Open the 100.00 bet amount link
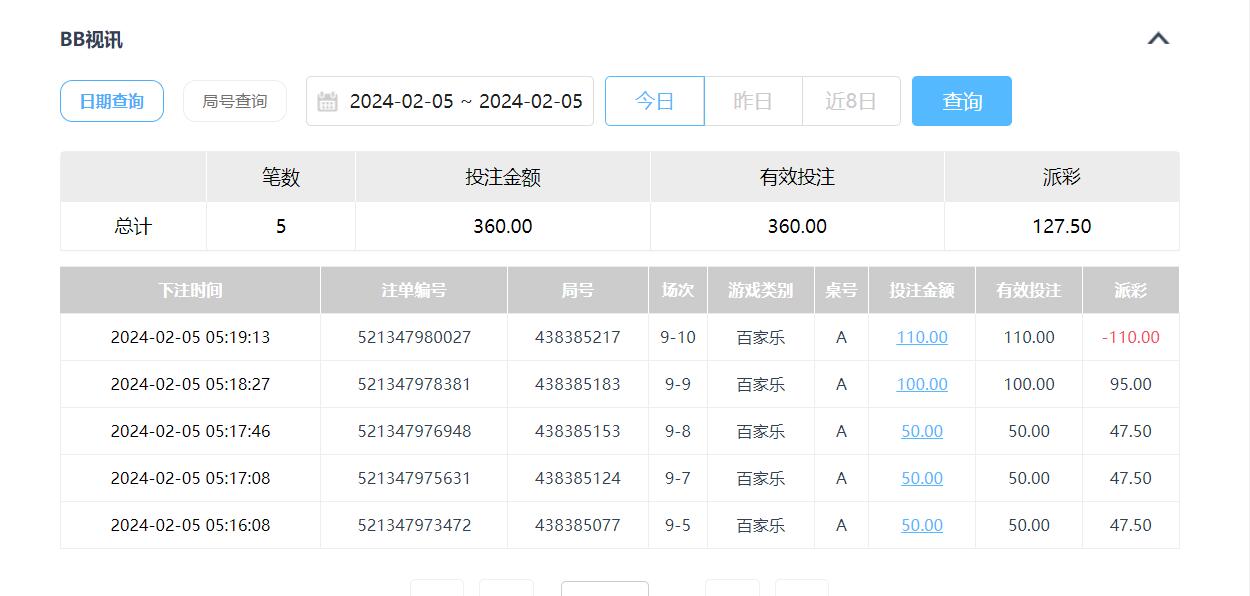 pyautogui.click(x=921, y=384)
